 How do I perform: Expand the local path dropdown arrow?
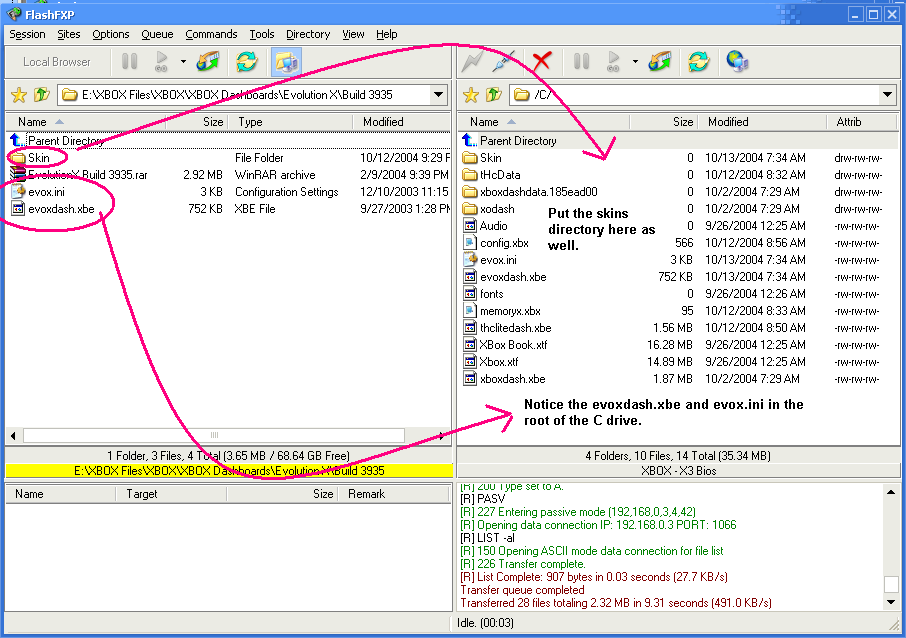(439, 95)
